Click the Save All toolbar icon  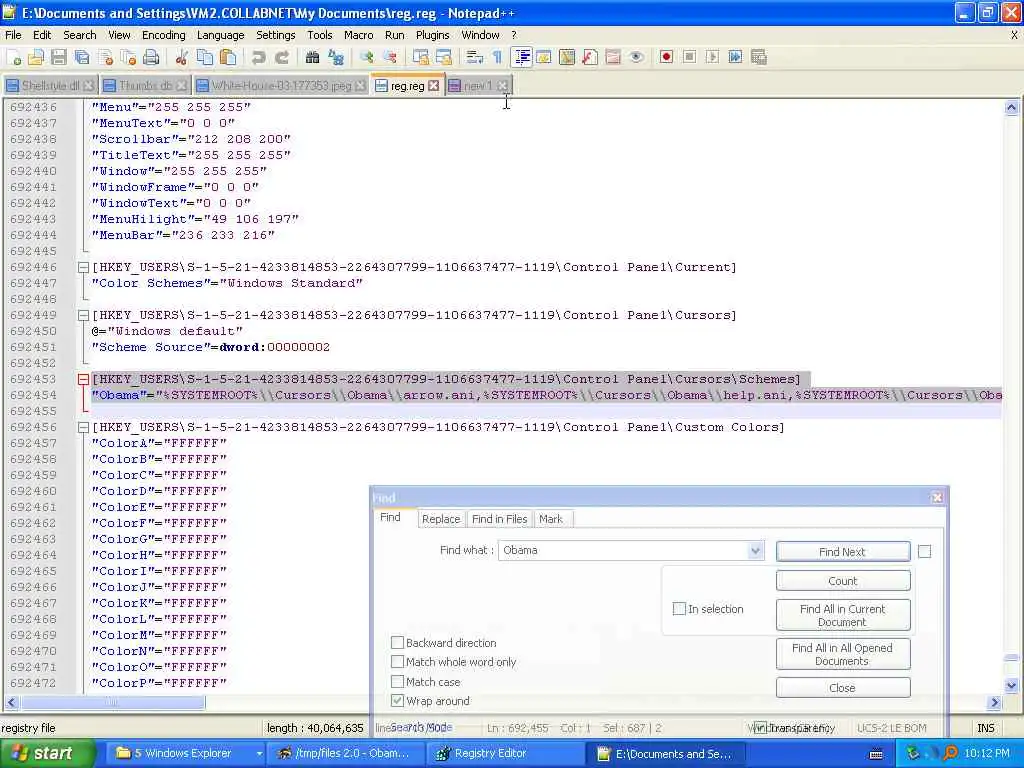pyautogui.click(x=82, y=57)
